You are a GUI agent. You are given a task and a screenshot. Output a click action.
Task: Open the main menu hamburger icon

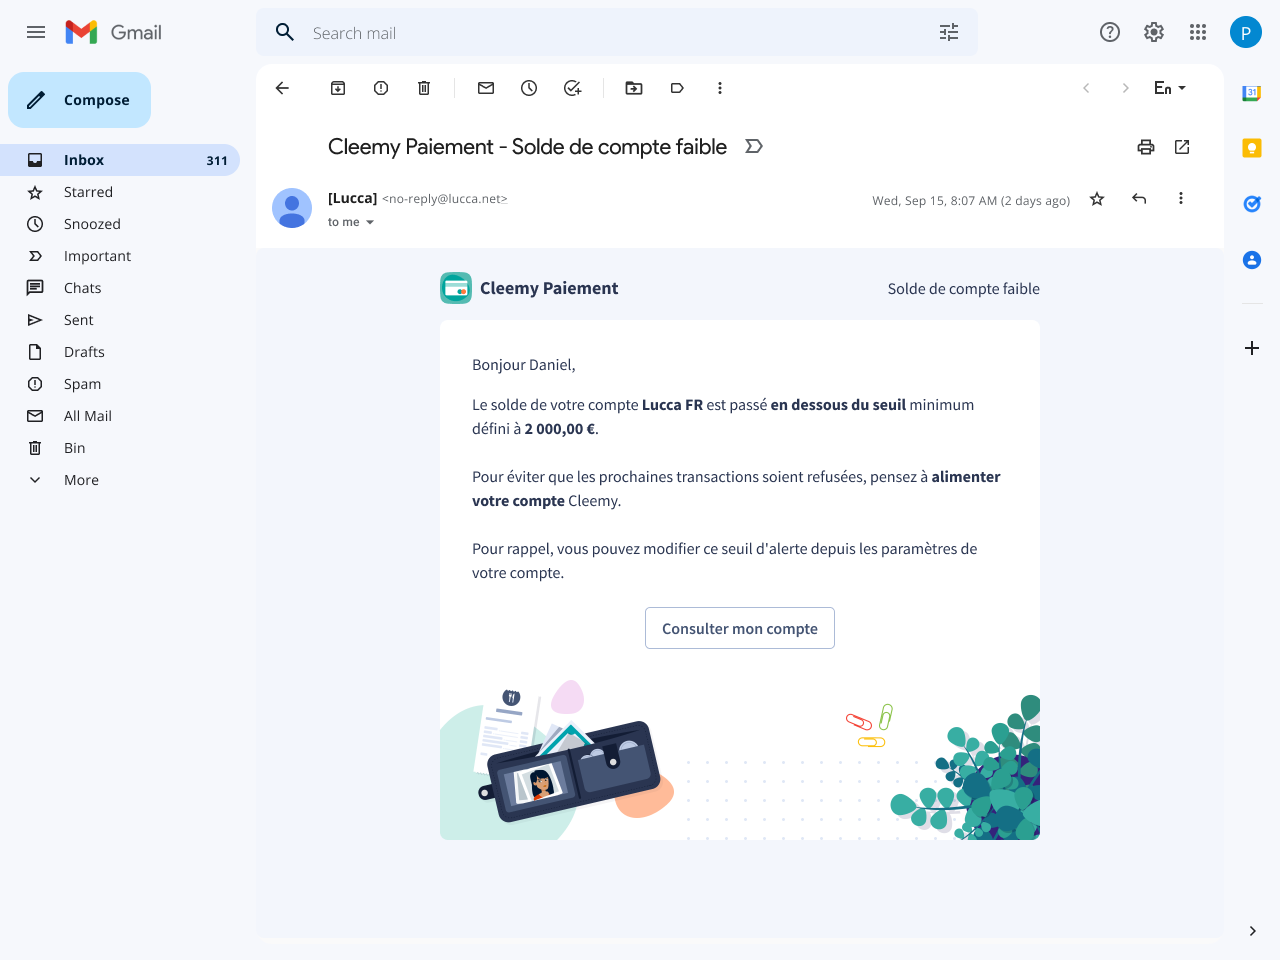tap(36, 32)
